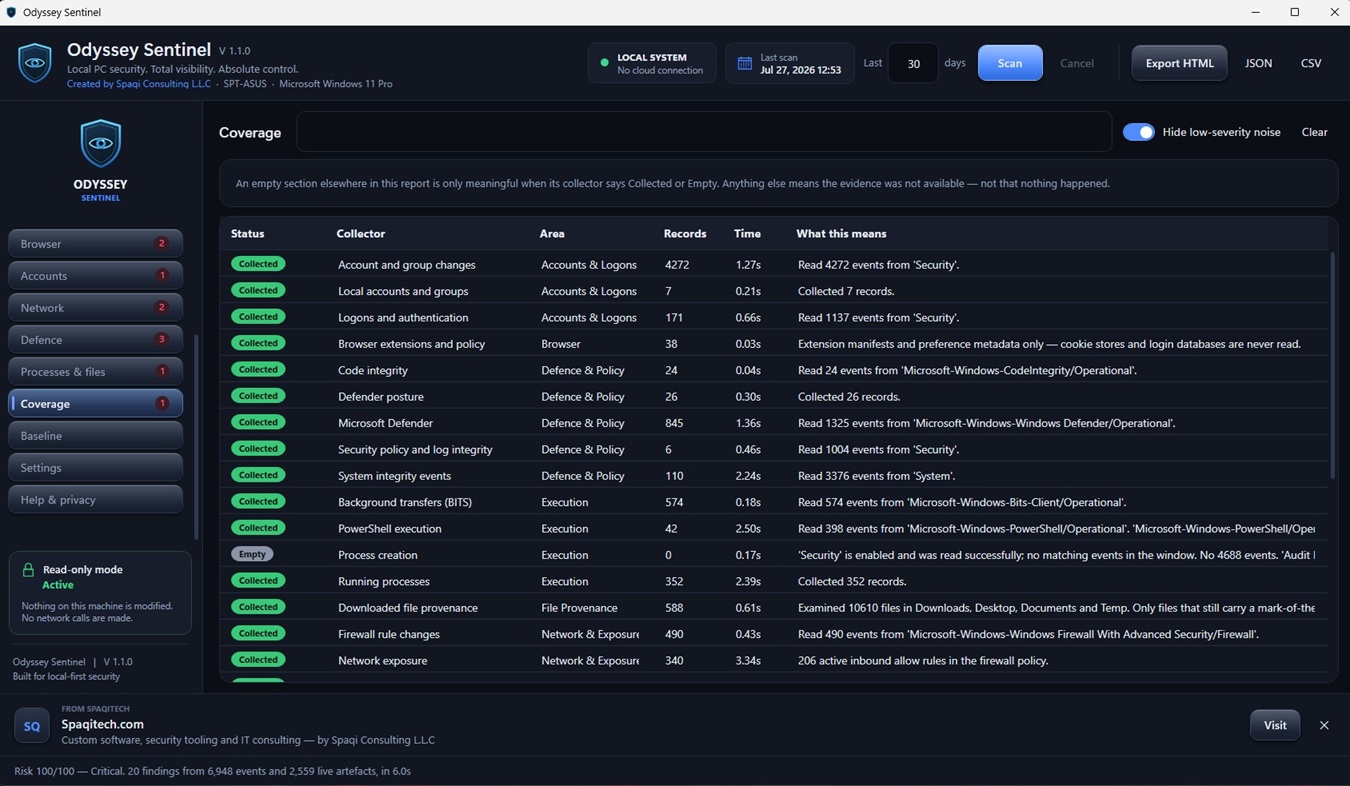Click the green Local System status dot
The image size is (1350, 786).
(x=604, y=63)
